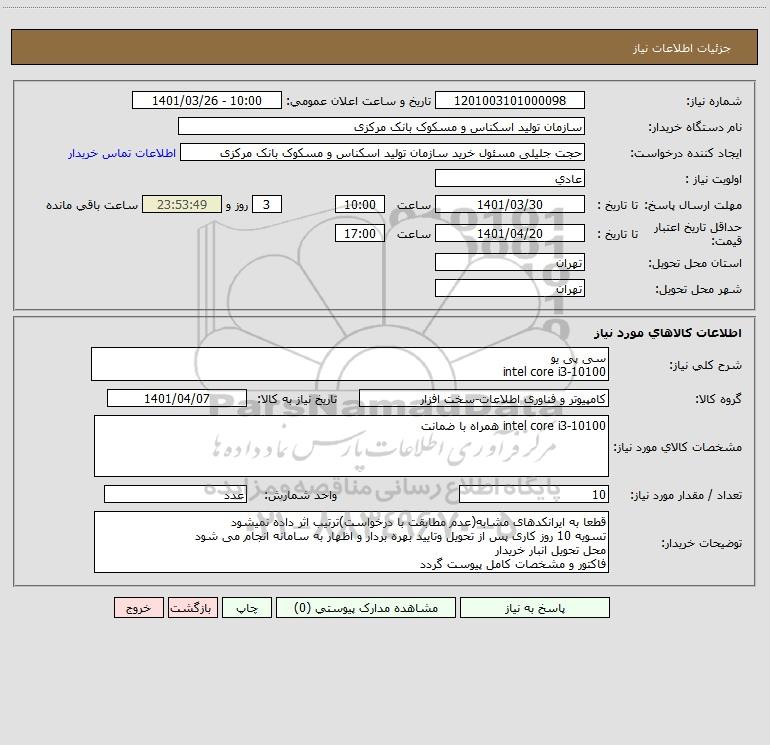Screen dimensions: 770x745
Task: Click the بازگشت back button
Action: click(192, 608)
